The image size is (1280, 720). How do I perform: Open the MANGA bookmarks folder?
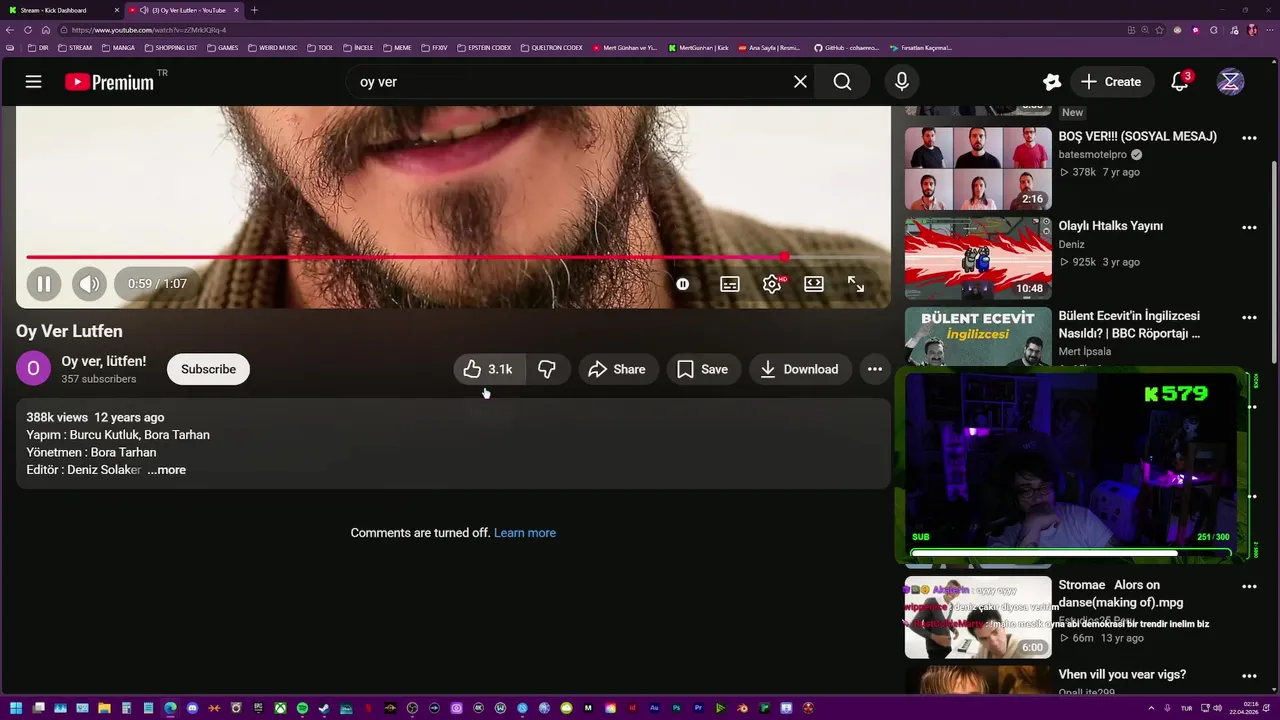pos(118,48)
